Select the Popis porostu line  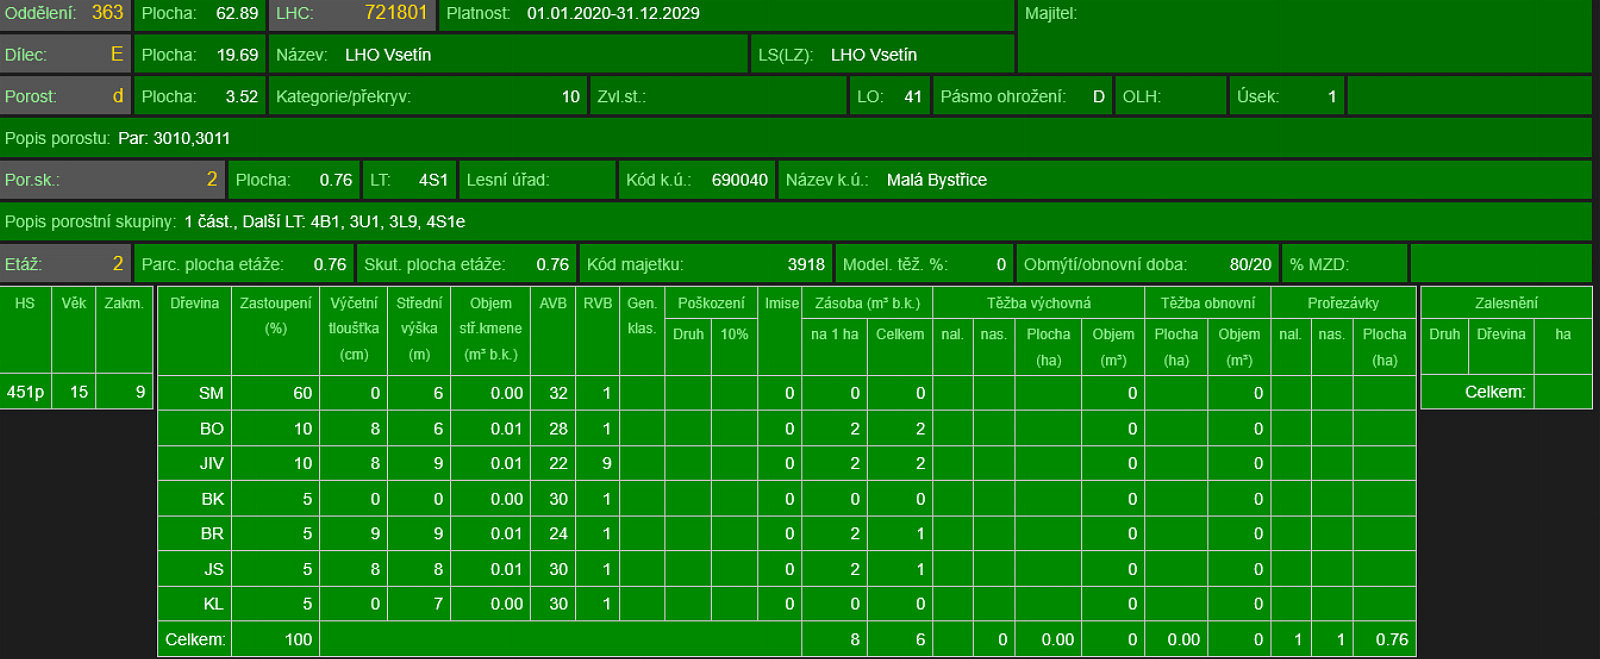click(795, 138)
